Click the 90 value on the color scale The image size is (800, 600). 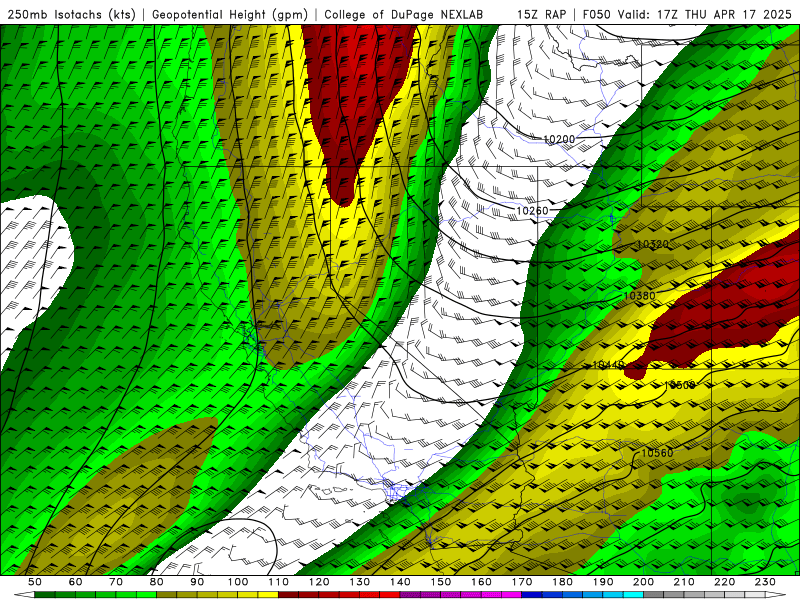[197, 582]
